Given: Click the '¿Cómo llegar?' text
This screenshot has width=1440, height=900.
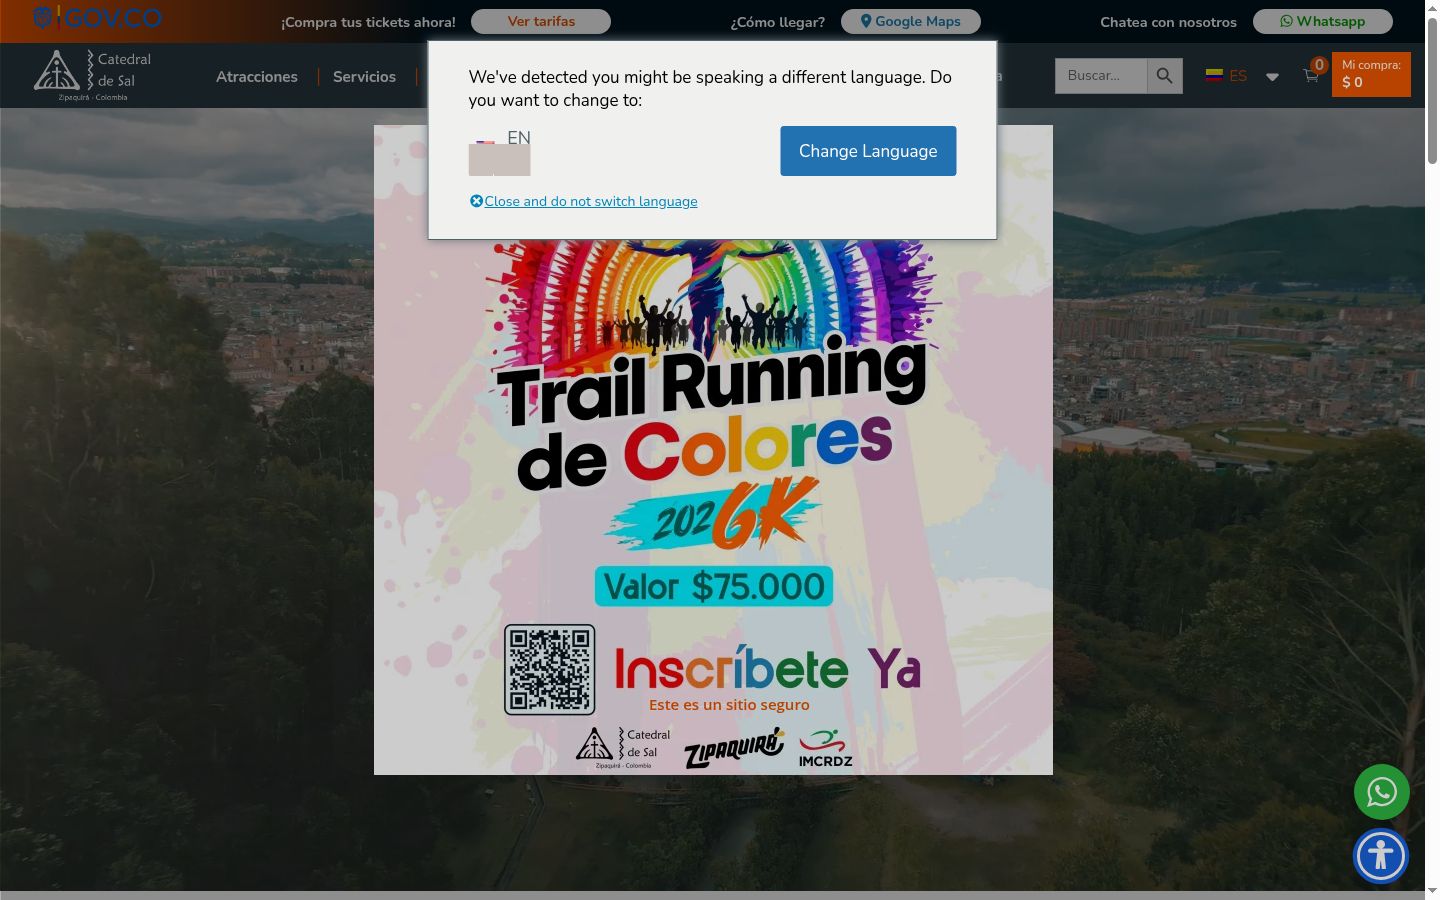Looking at the screenshot, I should point(778,22).
